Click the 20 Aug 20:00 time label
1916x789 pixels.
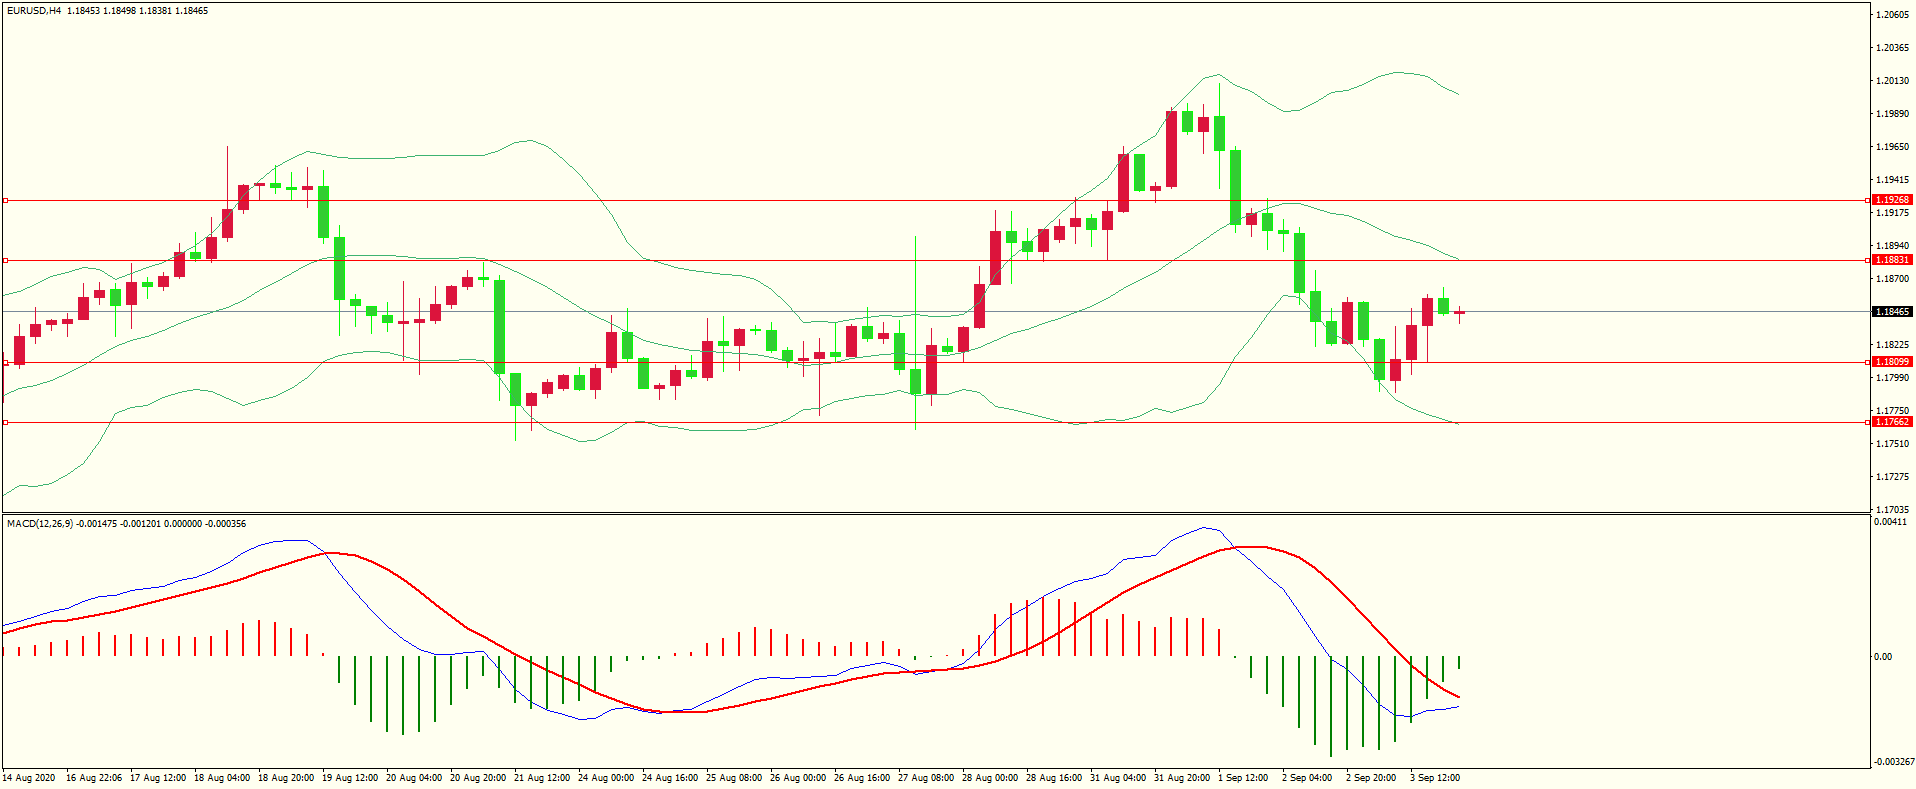[x=478, y=778]
